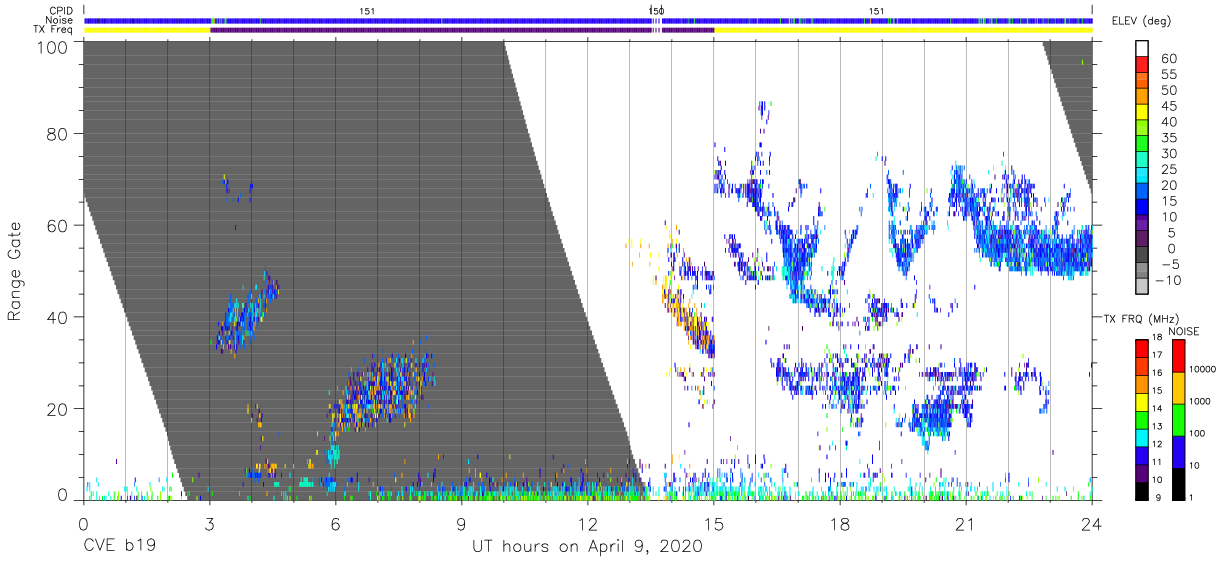The height and width of the screenshot is (567, 1228).
Task: Click the '60' tick on the Range Gate axis
Action: [x=57, y=226]
